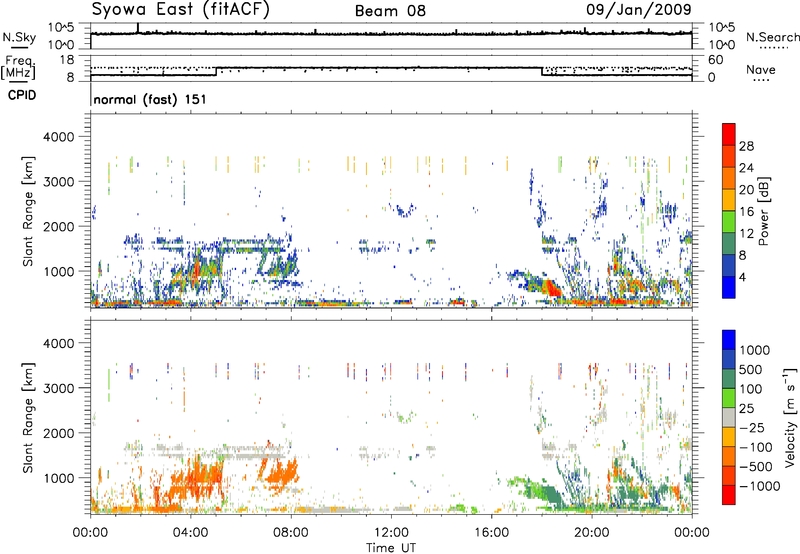Click the 3000 tick of the power panel
This screenshot has height=554, width=800.
coord(58,182)
